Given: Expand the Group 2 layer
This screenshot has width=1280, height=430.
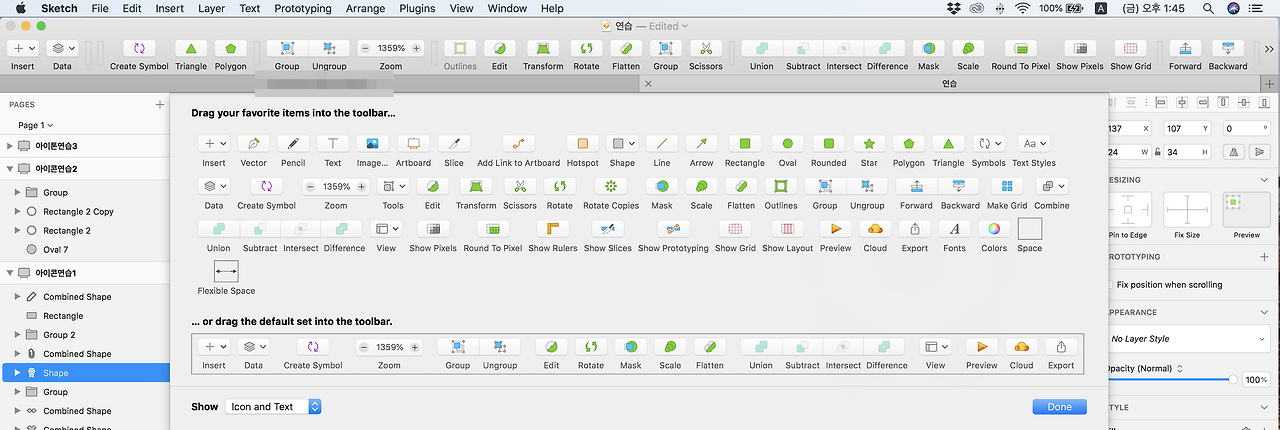Looking at the screenshot, I should (18, 335).
